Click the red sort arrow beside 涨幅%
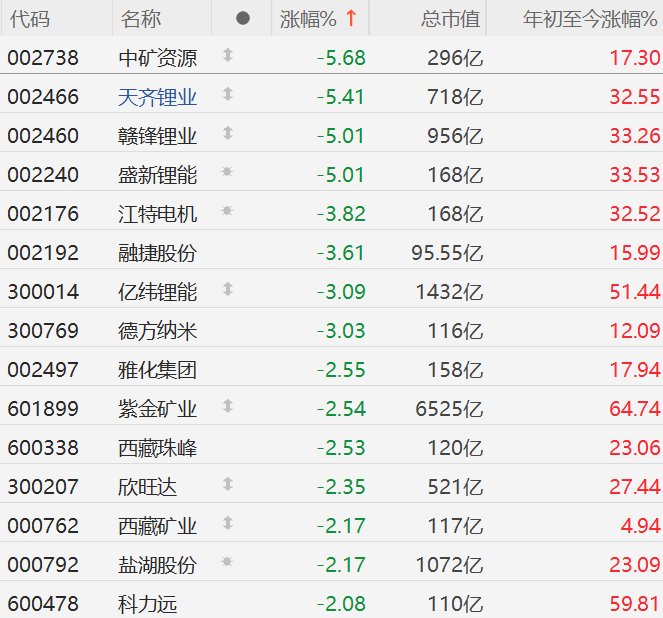The height and width of the screenshot is (618, 663). 351,19
